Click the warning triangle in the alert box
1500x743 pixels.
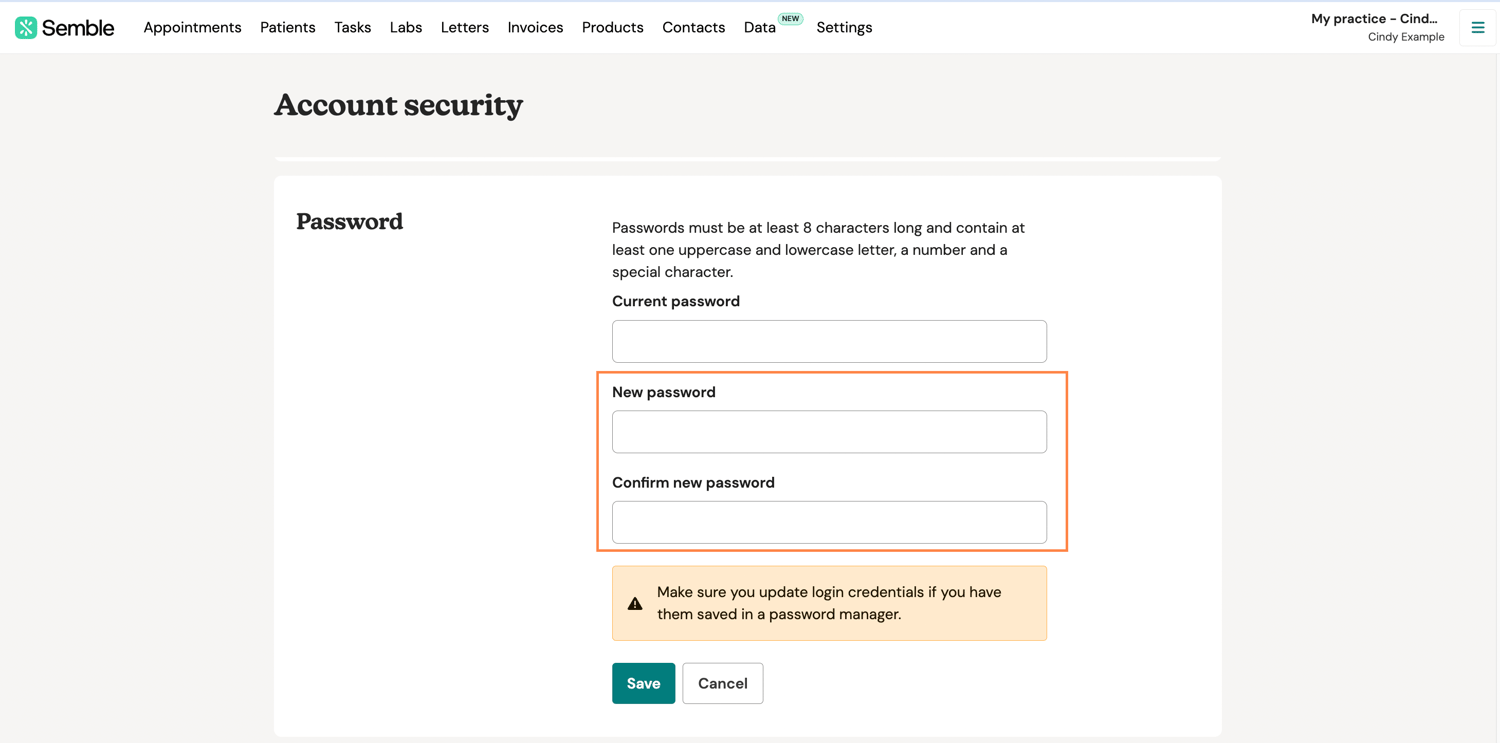635,602
